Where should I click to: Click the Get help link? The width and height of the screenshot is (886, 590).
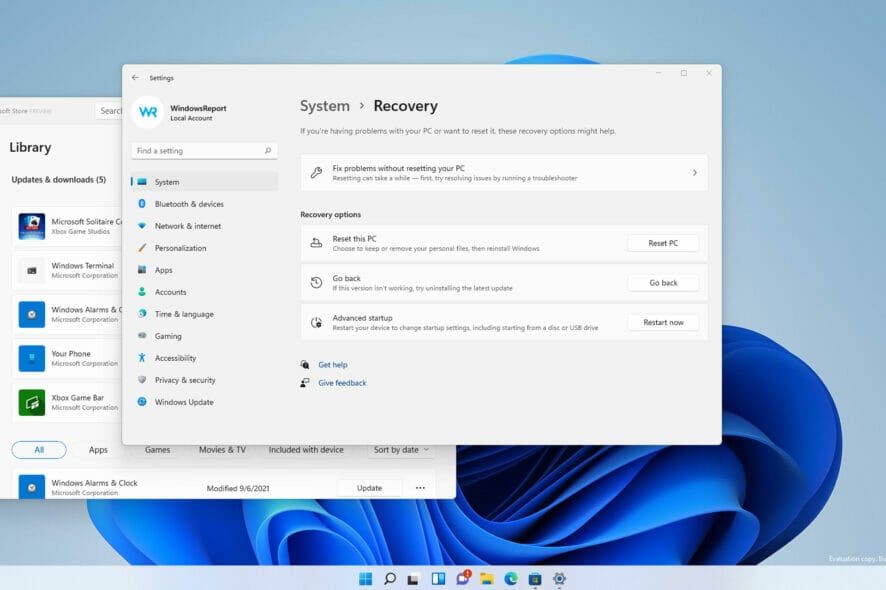(332, 365)
